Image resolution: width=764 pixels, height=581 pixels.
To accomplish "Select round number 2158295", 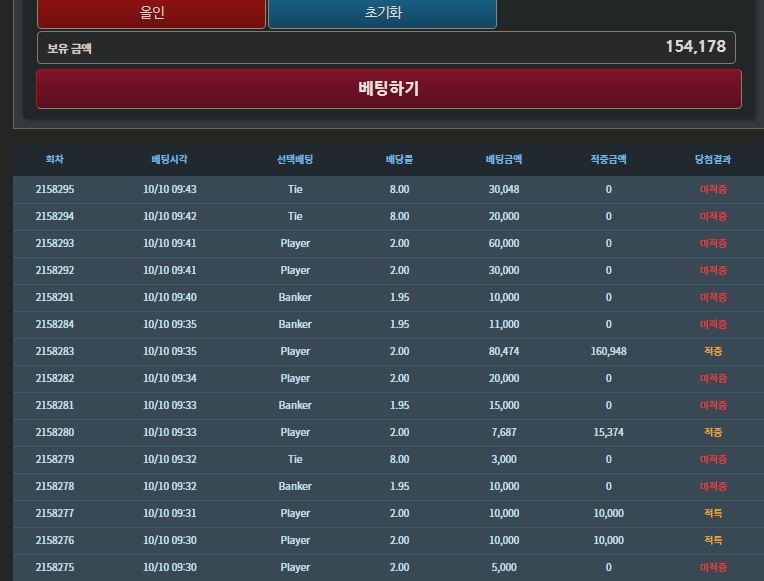I will click(55, 189).
